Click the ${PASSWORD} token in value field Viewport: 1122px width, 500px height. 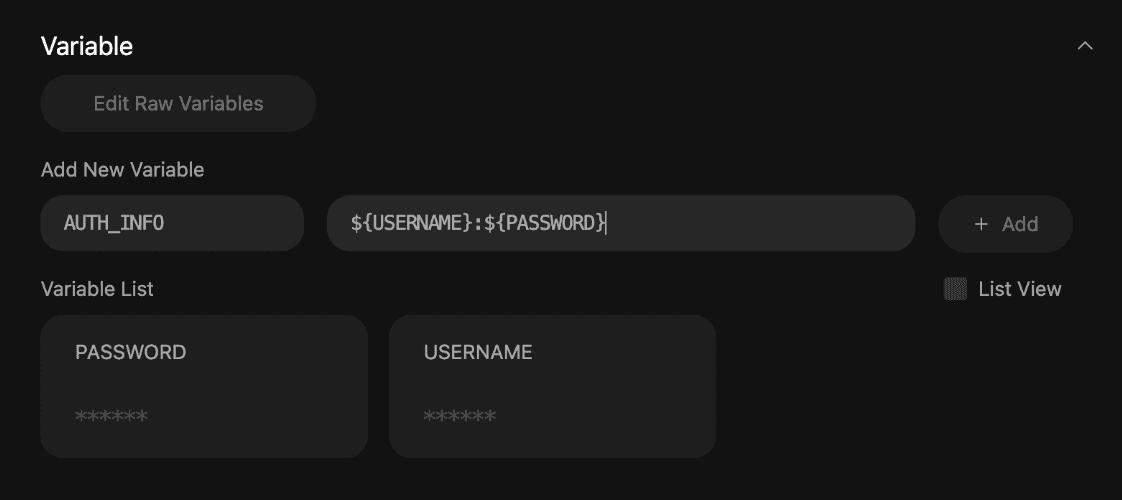tap(545, 223)
